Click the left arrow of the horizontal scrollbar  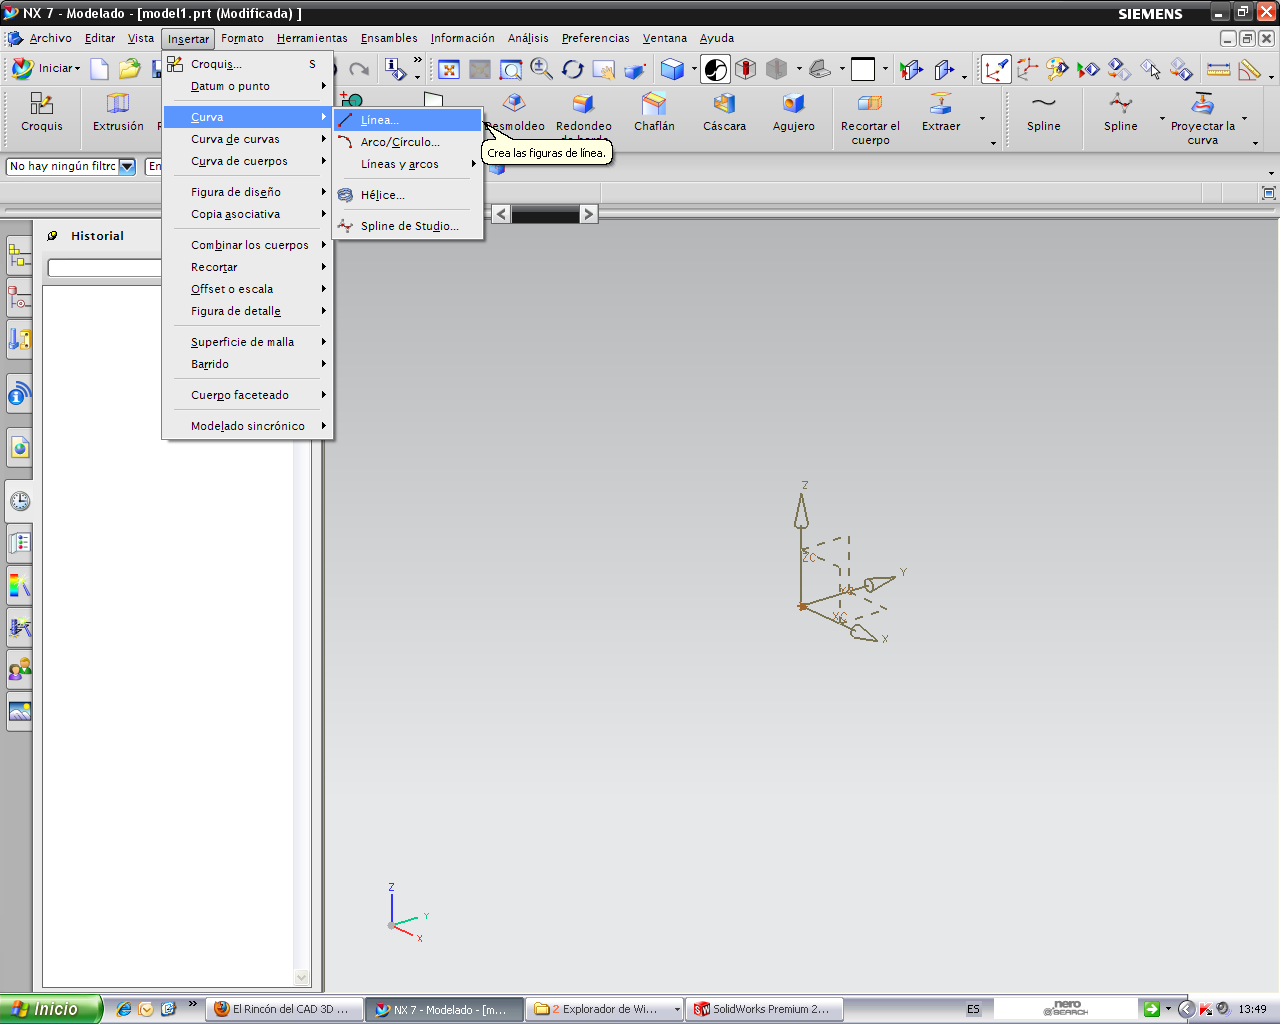(501, 214)
